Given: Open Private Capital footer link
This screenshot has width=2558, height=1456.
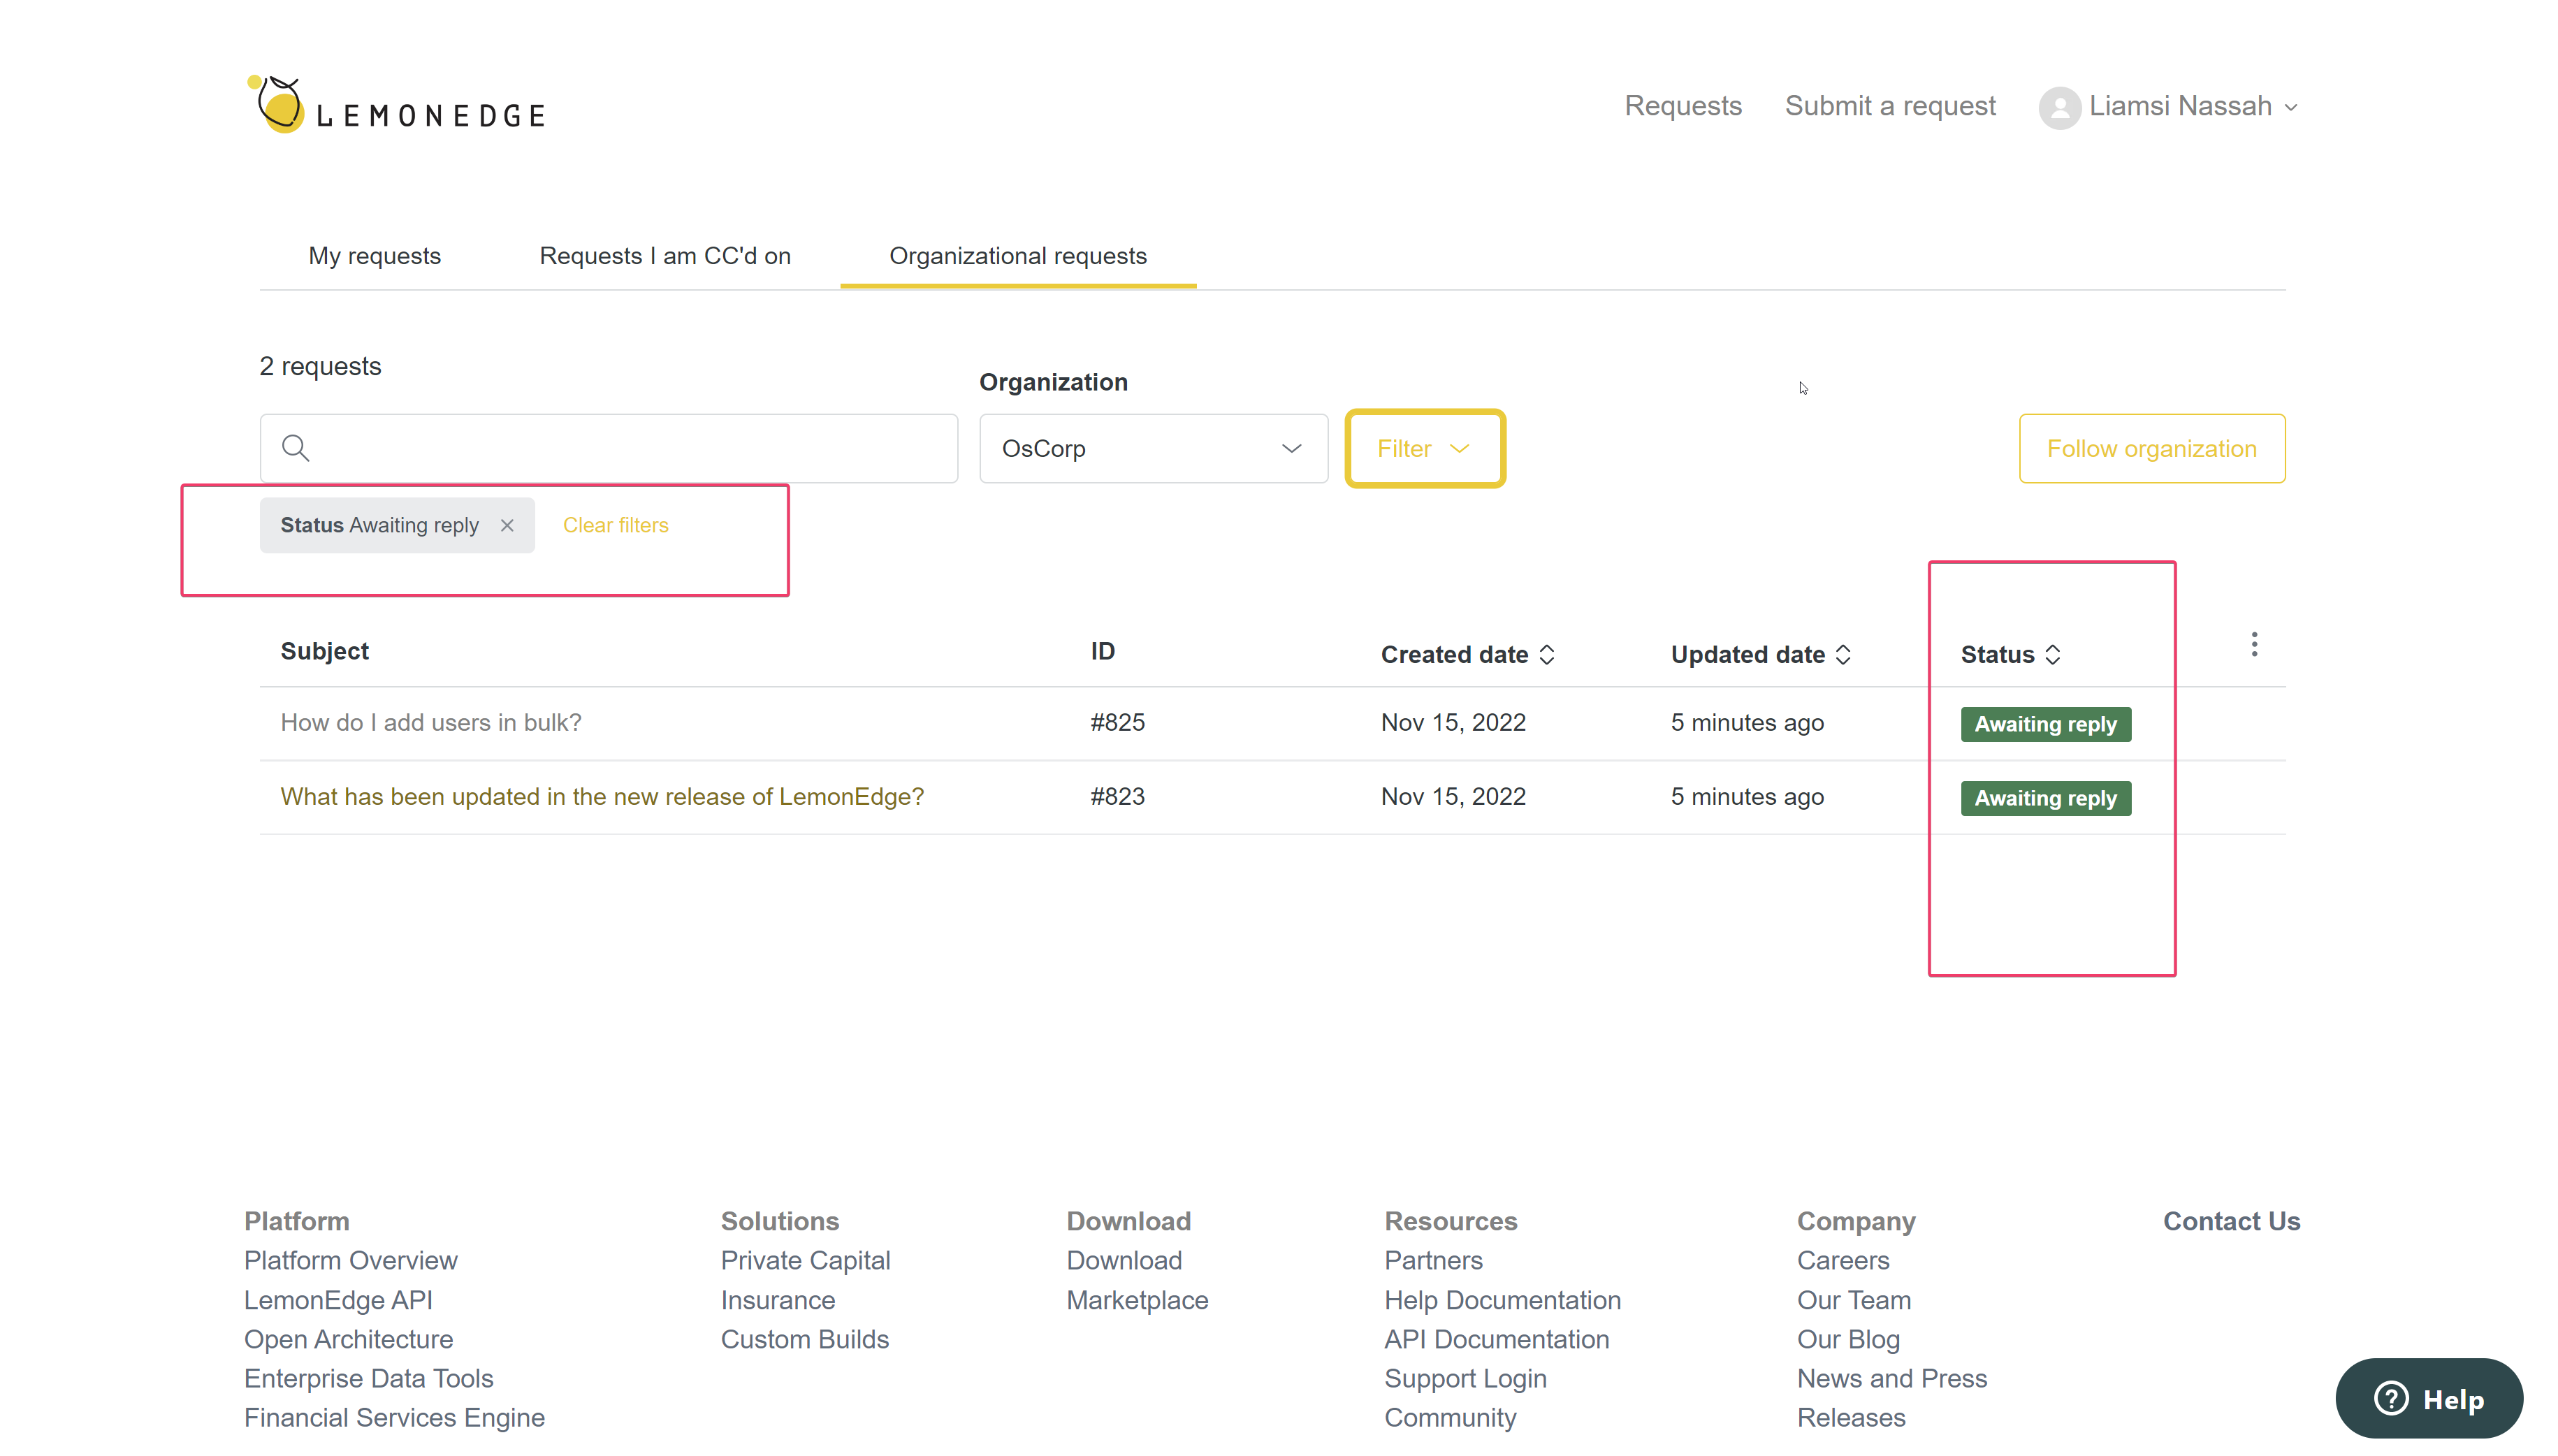Looking at the screenshot, I should pos(805,1260).
